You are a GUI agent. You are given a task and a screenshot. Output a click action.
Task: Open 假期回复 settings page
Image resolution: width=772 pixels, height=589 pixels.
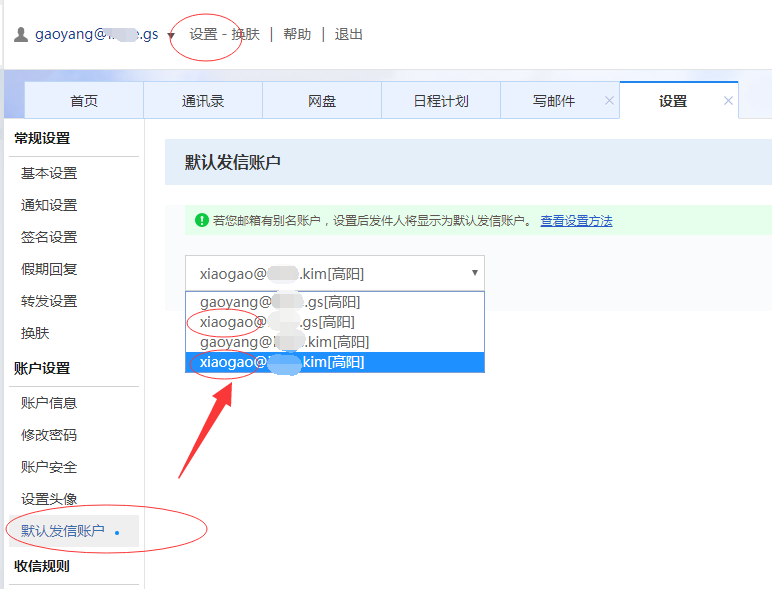click(49, 269)
